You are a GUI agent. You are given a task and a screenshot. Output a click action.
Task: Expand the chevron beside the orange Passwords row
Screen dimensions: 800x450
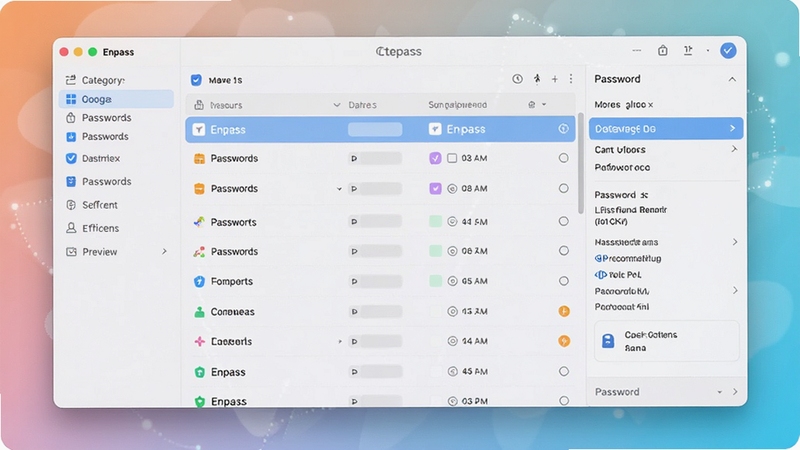pyautogui.click(x=339, y=189)
